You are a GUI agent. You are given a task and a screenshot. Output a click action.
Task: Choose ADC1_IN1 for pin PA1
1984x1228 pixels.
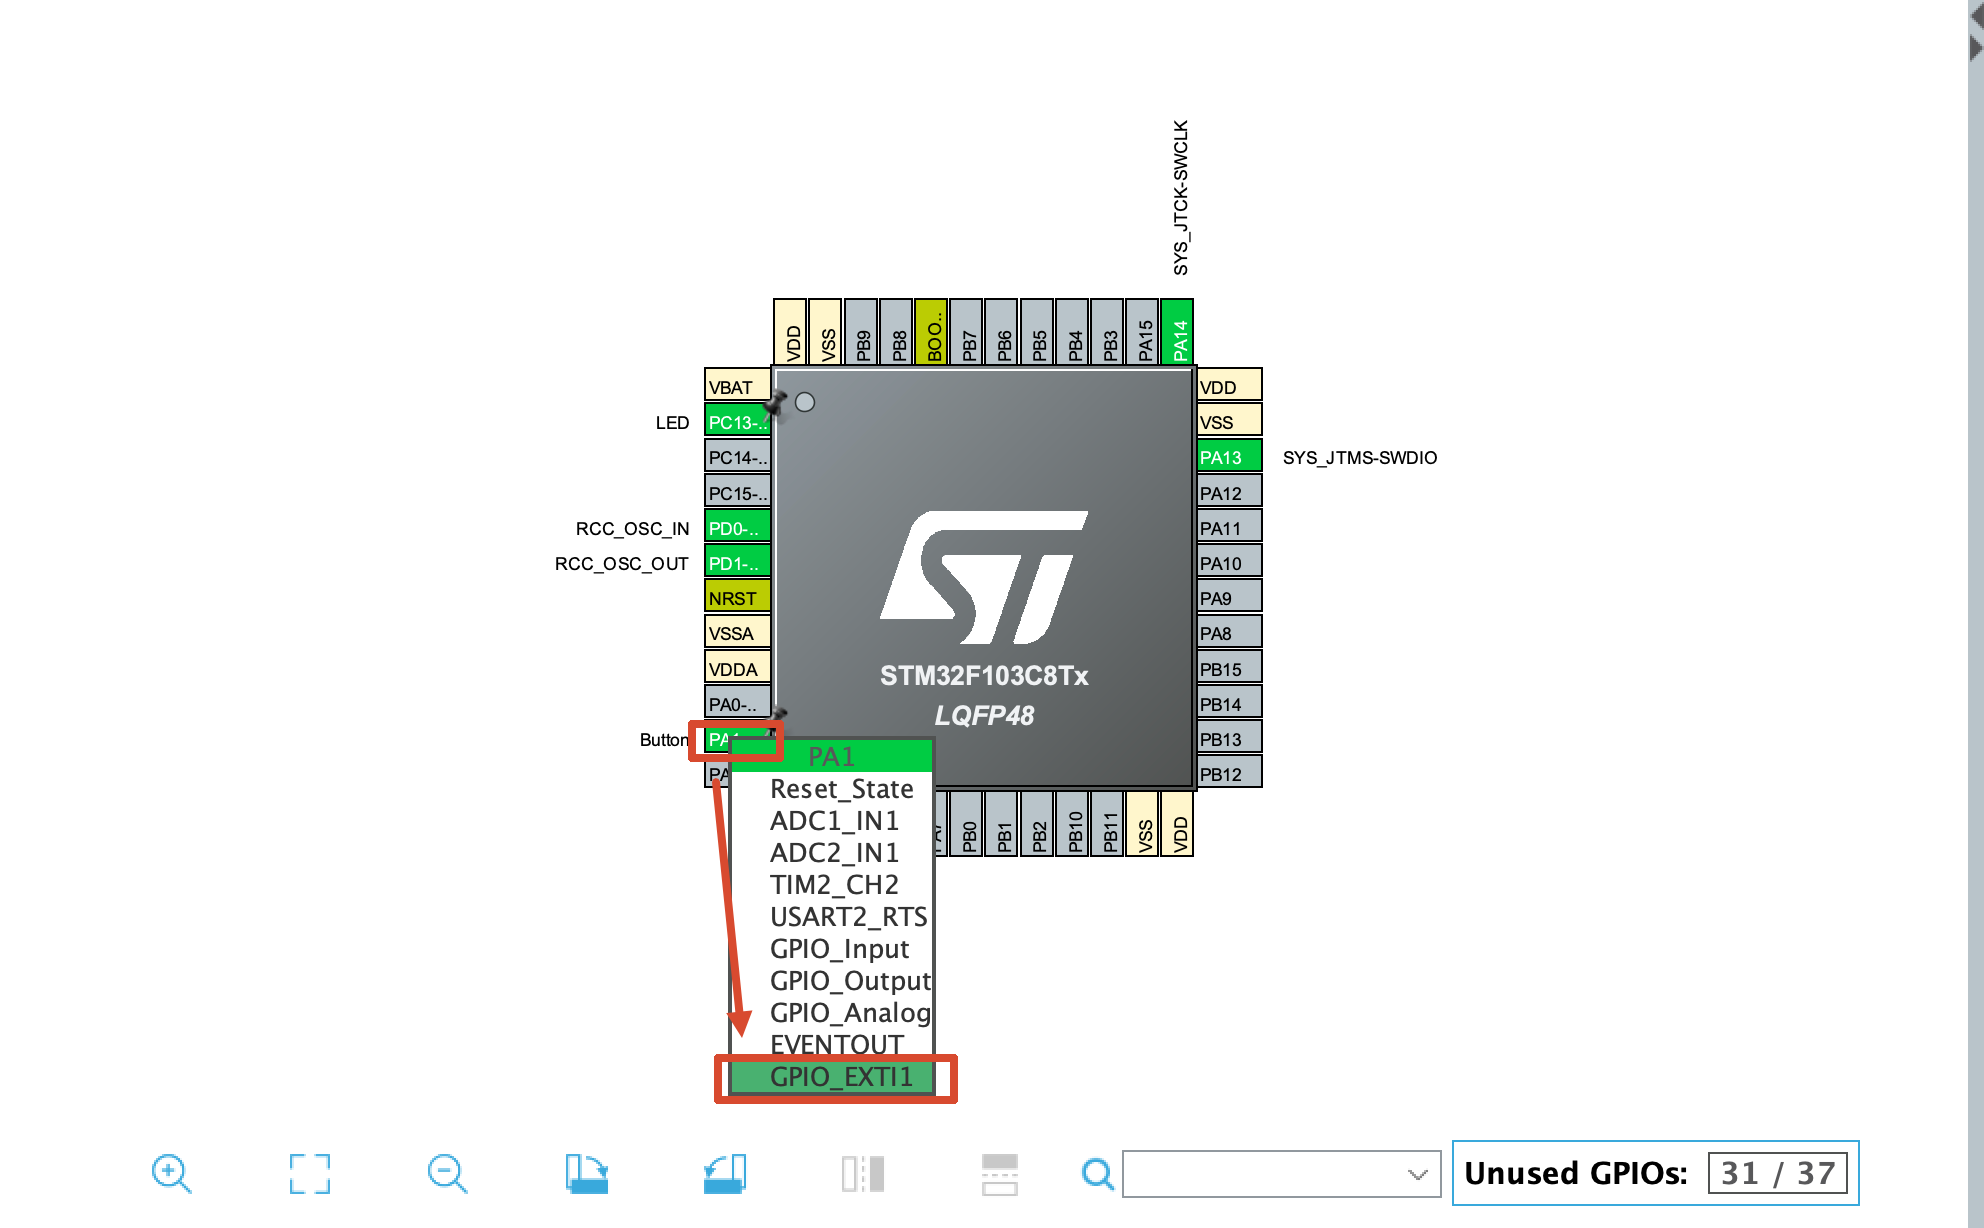pyautogui.click(x=834, y=821)
